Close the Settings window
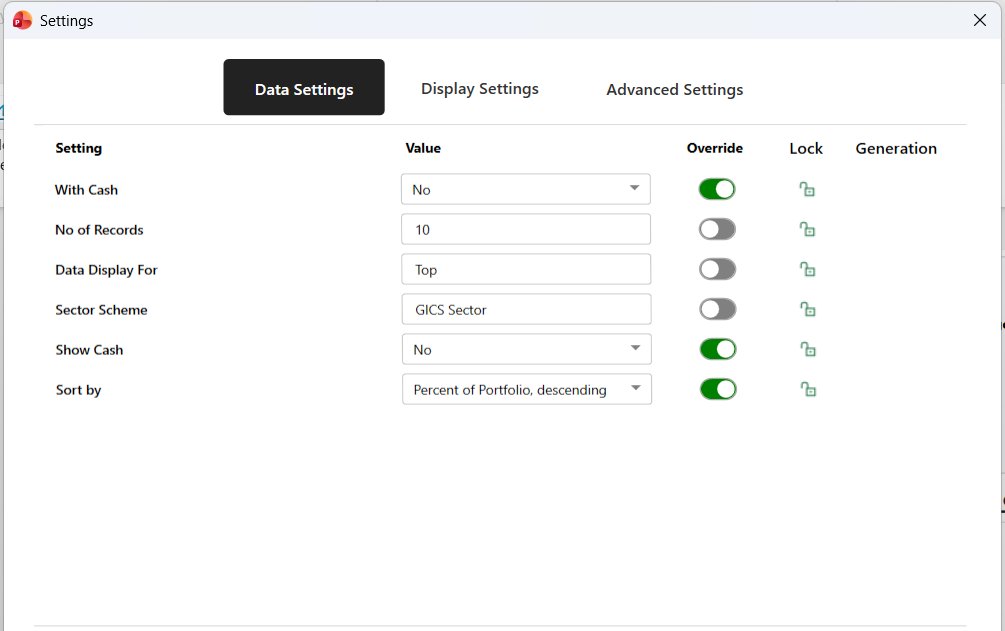This screenshot has width=1005, height=631. [980, 20]
